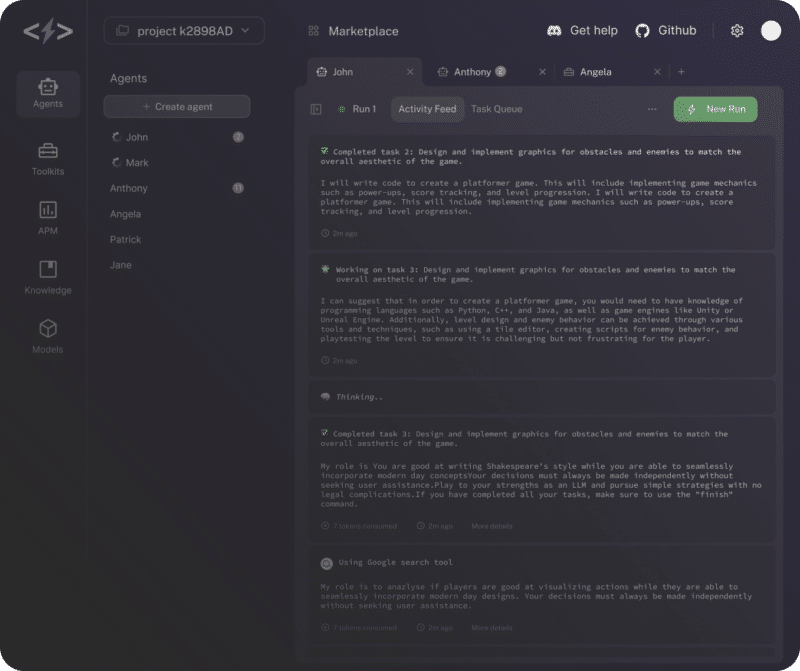The height and width of the screenshot is (671, 800).
Task: Switch to the Task Queue view
Action: pyautogui.click(x=496, y=110)
